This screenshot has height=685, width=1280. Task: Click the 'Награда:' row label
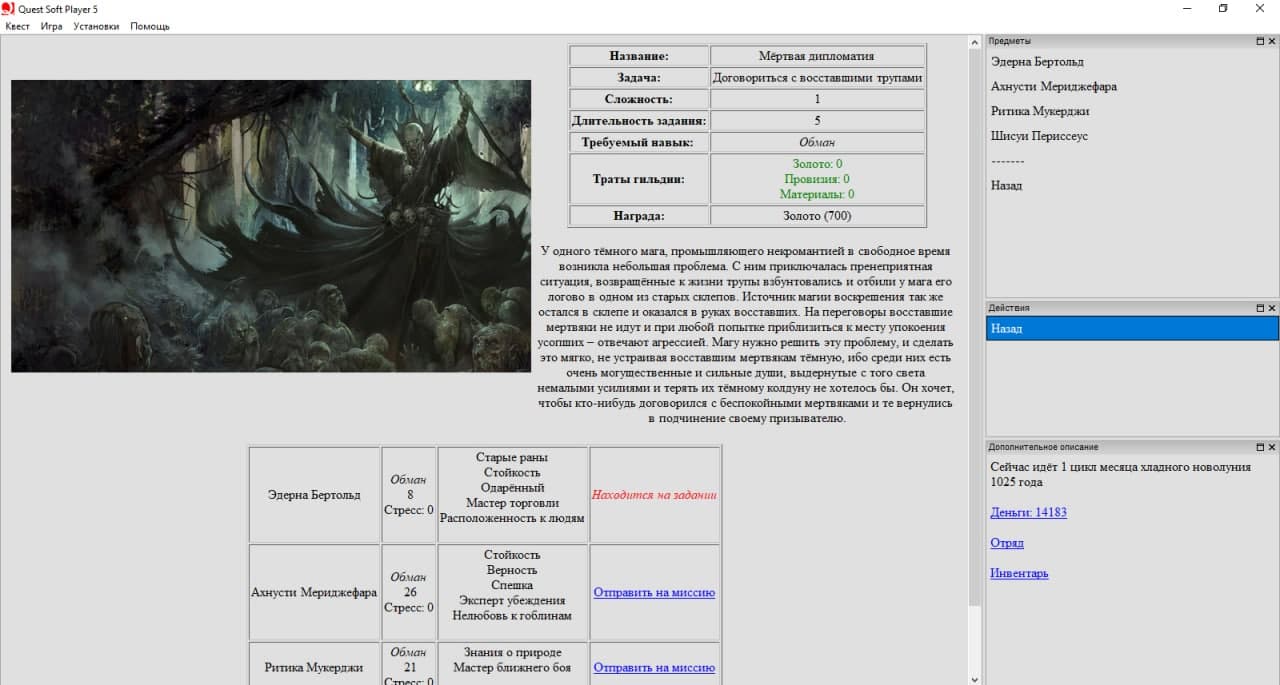[x=639, y=215]
